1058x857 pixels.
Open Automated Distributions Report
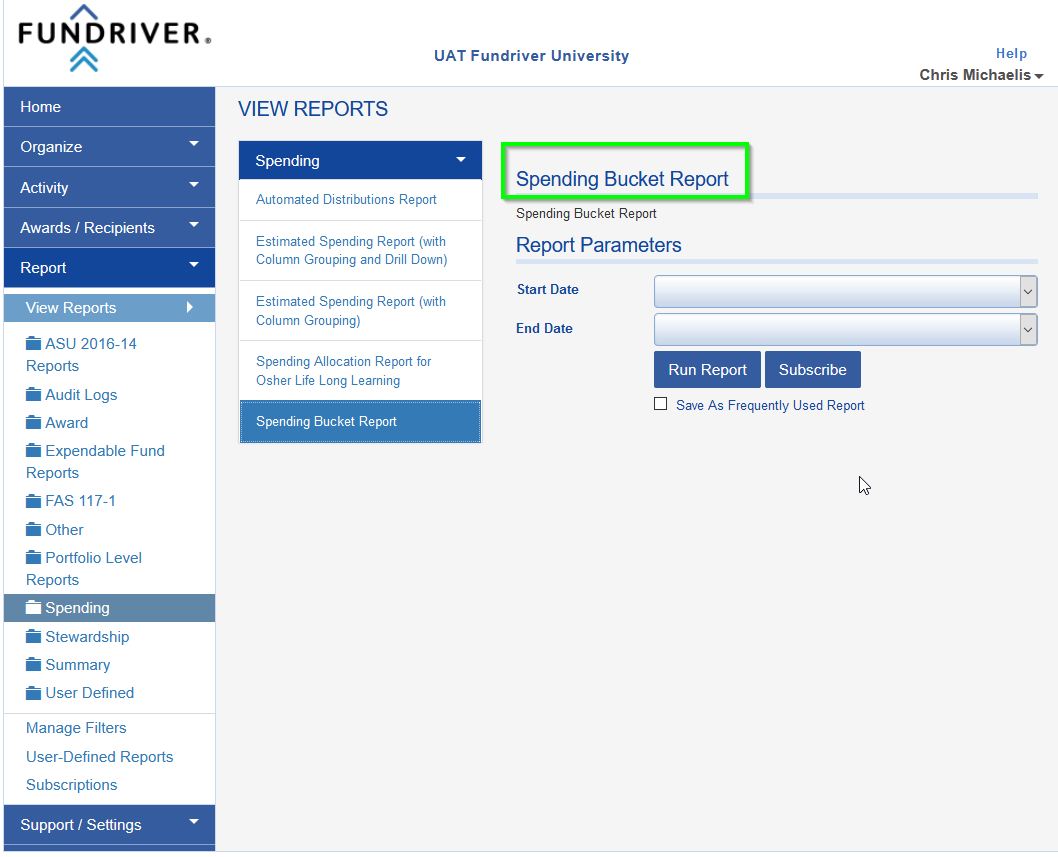click(x=360, y=200)
